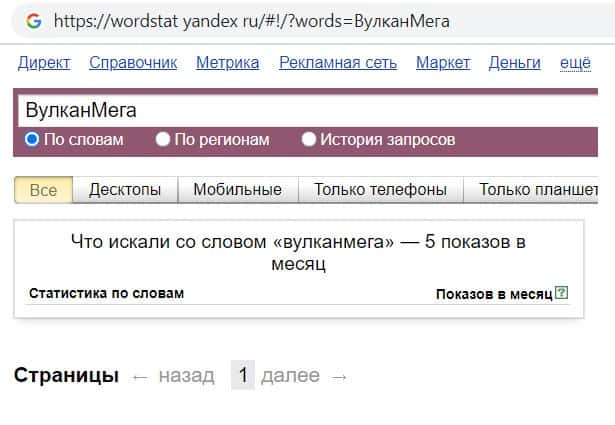Select the 'Только планшеты' tab
Image resolution: width=615 pixels, height=425 pixels.
[x=537, y=190]
